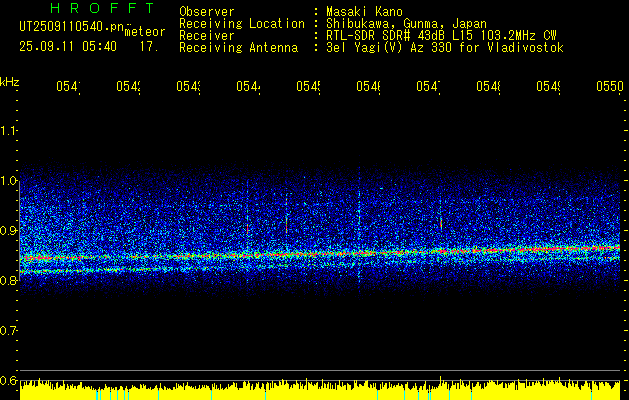Screen dimensions: 629x400
Task: Click 3el Yagi(V) Az 330 antenna text
Action: coord(445,48)
